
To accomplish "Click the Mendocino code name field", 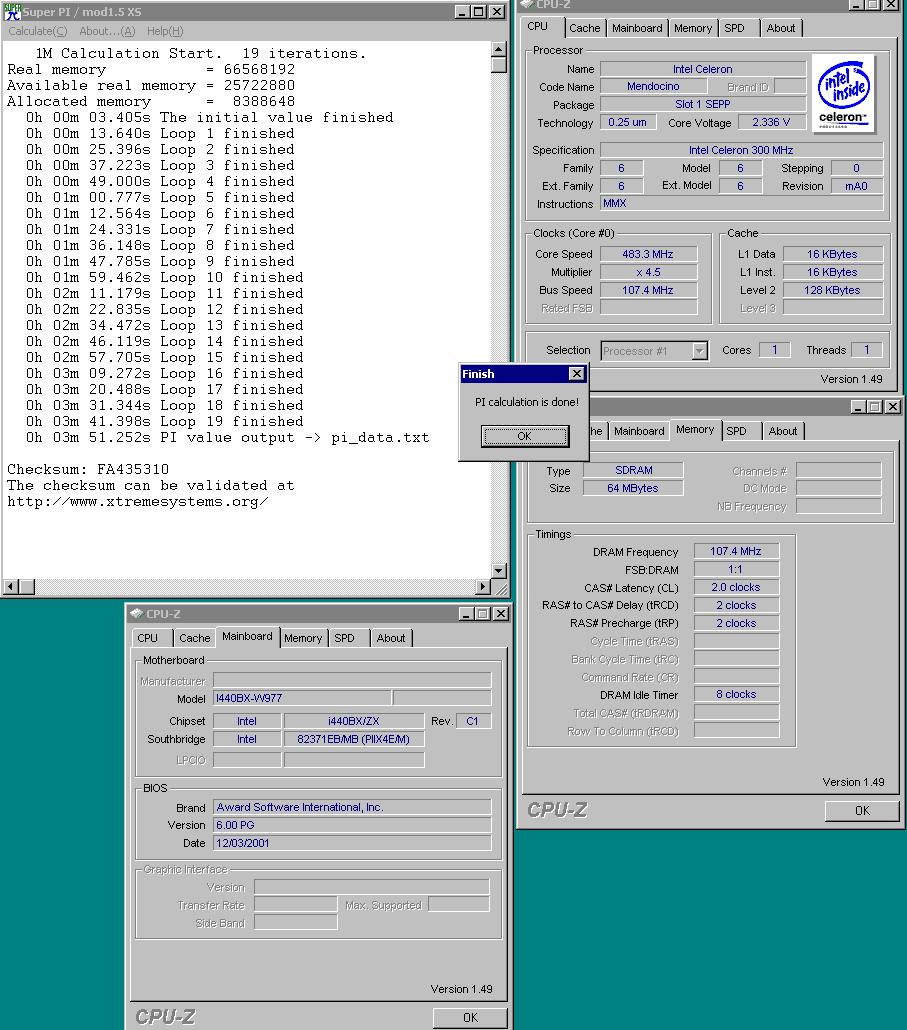I will 653,86.
